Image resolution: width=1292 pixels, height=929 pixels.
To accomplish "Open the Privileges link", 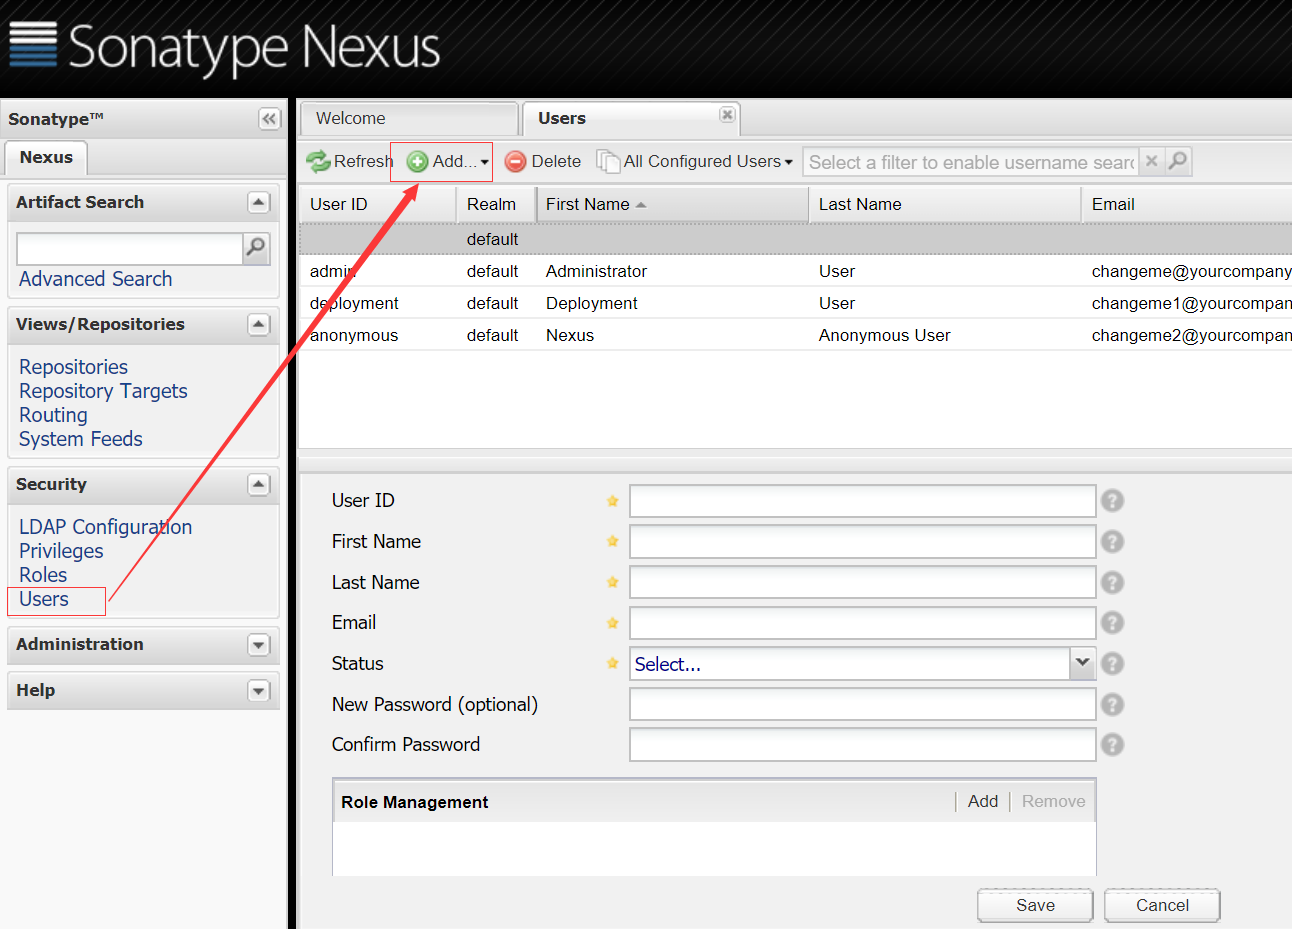I will click(61, 551).
